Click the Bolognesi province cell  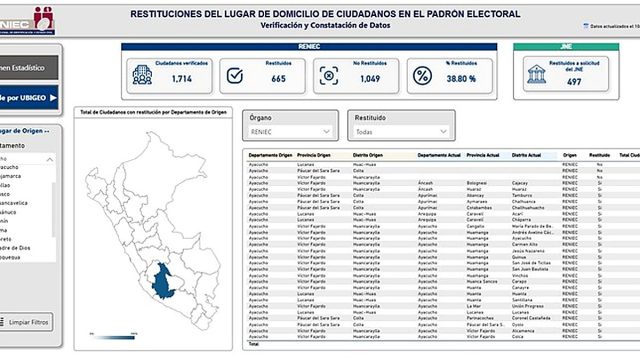[476, 183]
